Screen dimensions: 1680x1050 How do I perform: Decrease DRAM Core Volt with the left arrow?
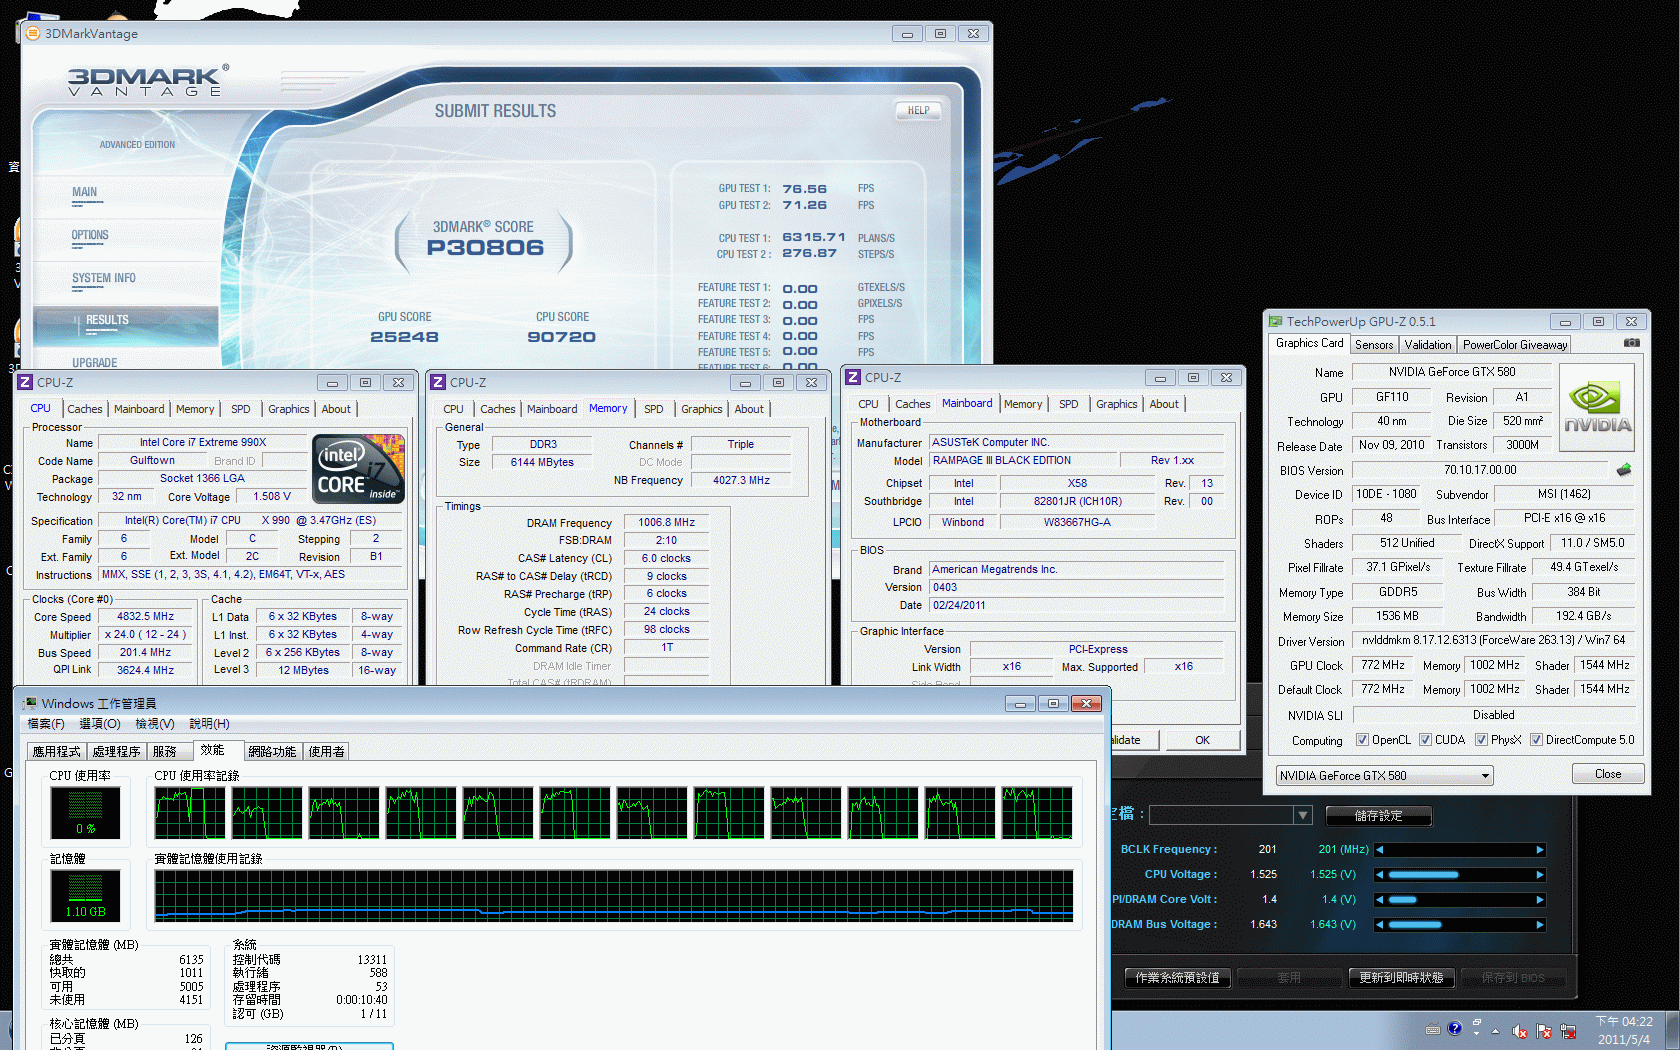[1380, 900]
